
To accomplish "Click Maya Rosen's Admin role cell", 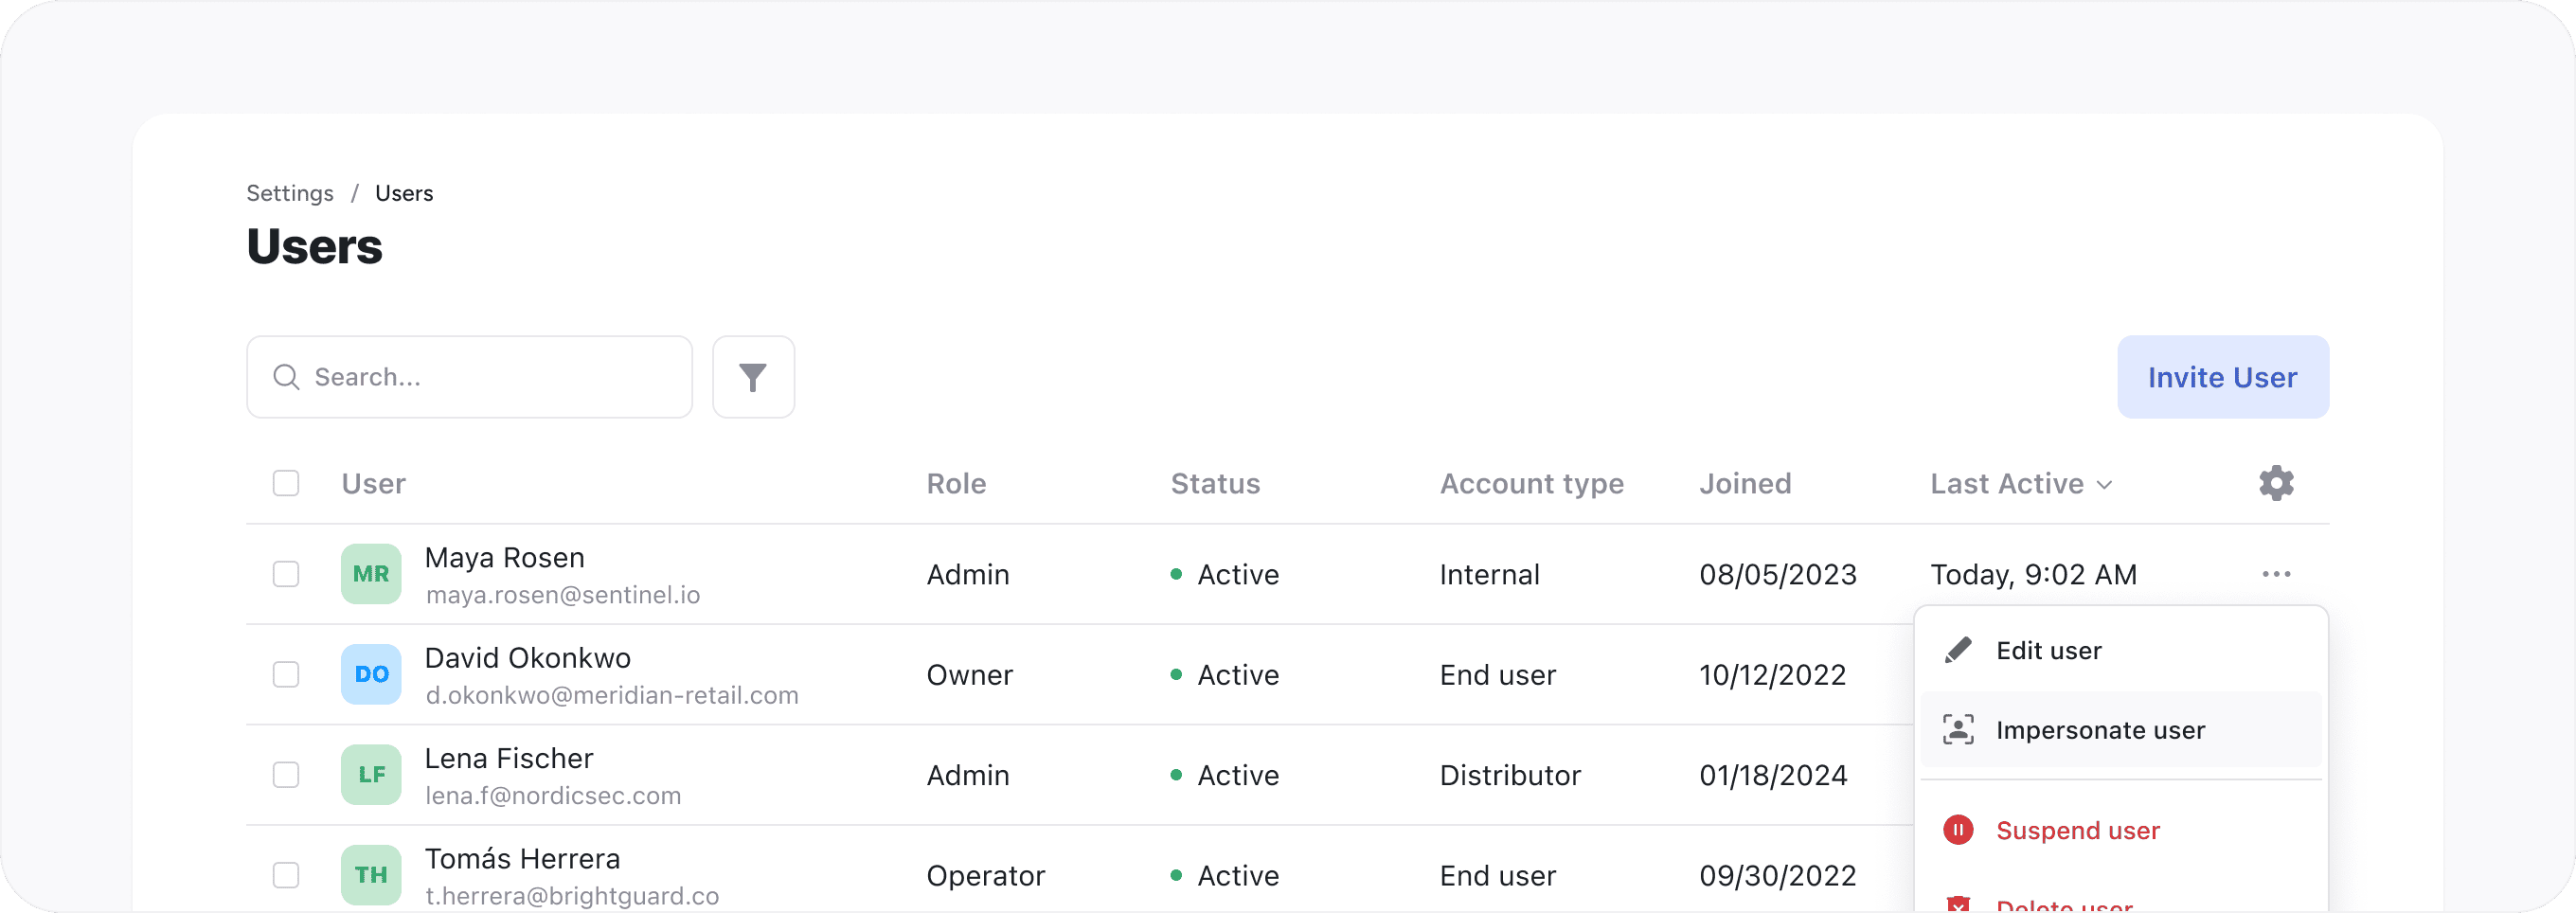I will pyautogui.click(x=967, y=575).
